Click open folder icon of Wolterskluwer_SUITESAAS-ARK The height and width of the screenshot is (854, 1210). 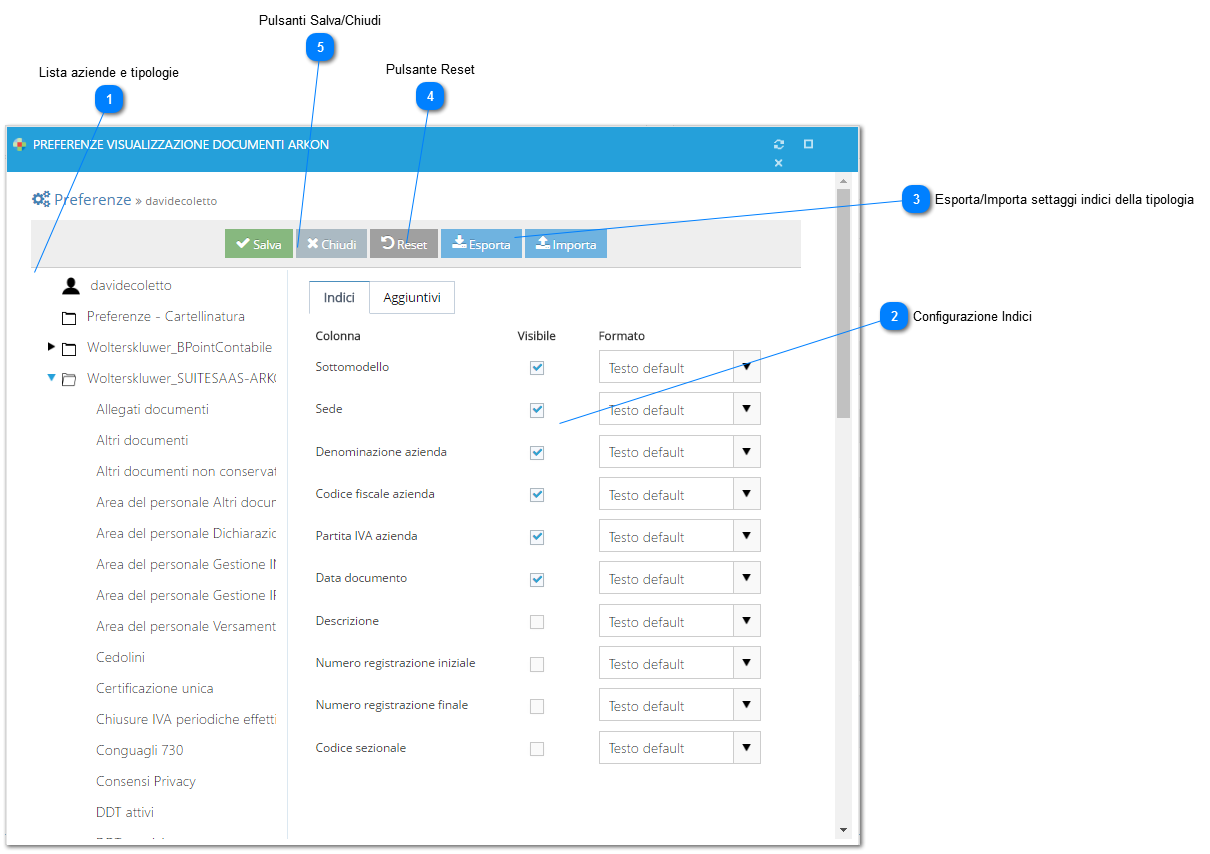click(x=69, y=380)
